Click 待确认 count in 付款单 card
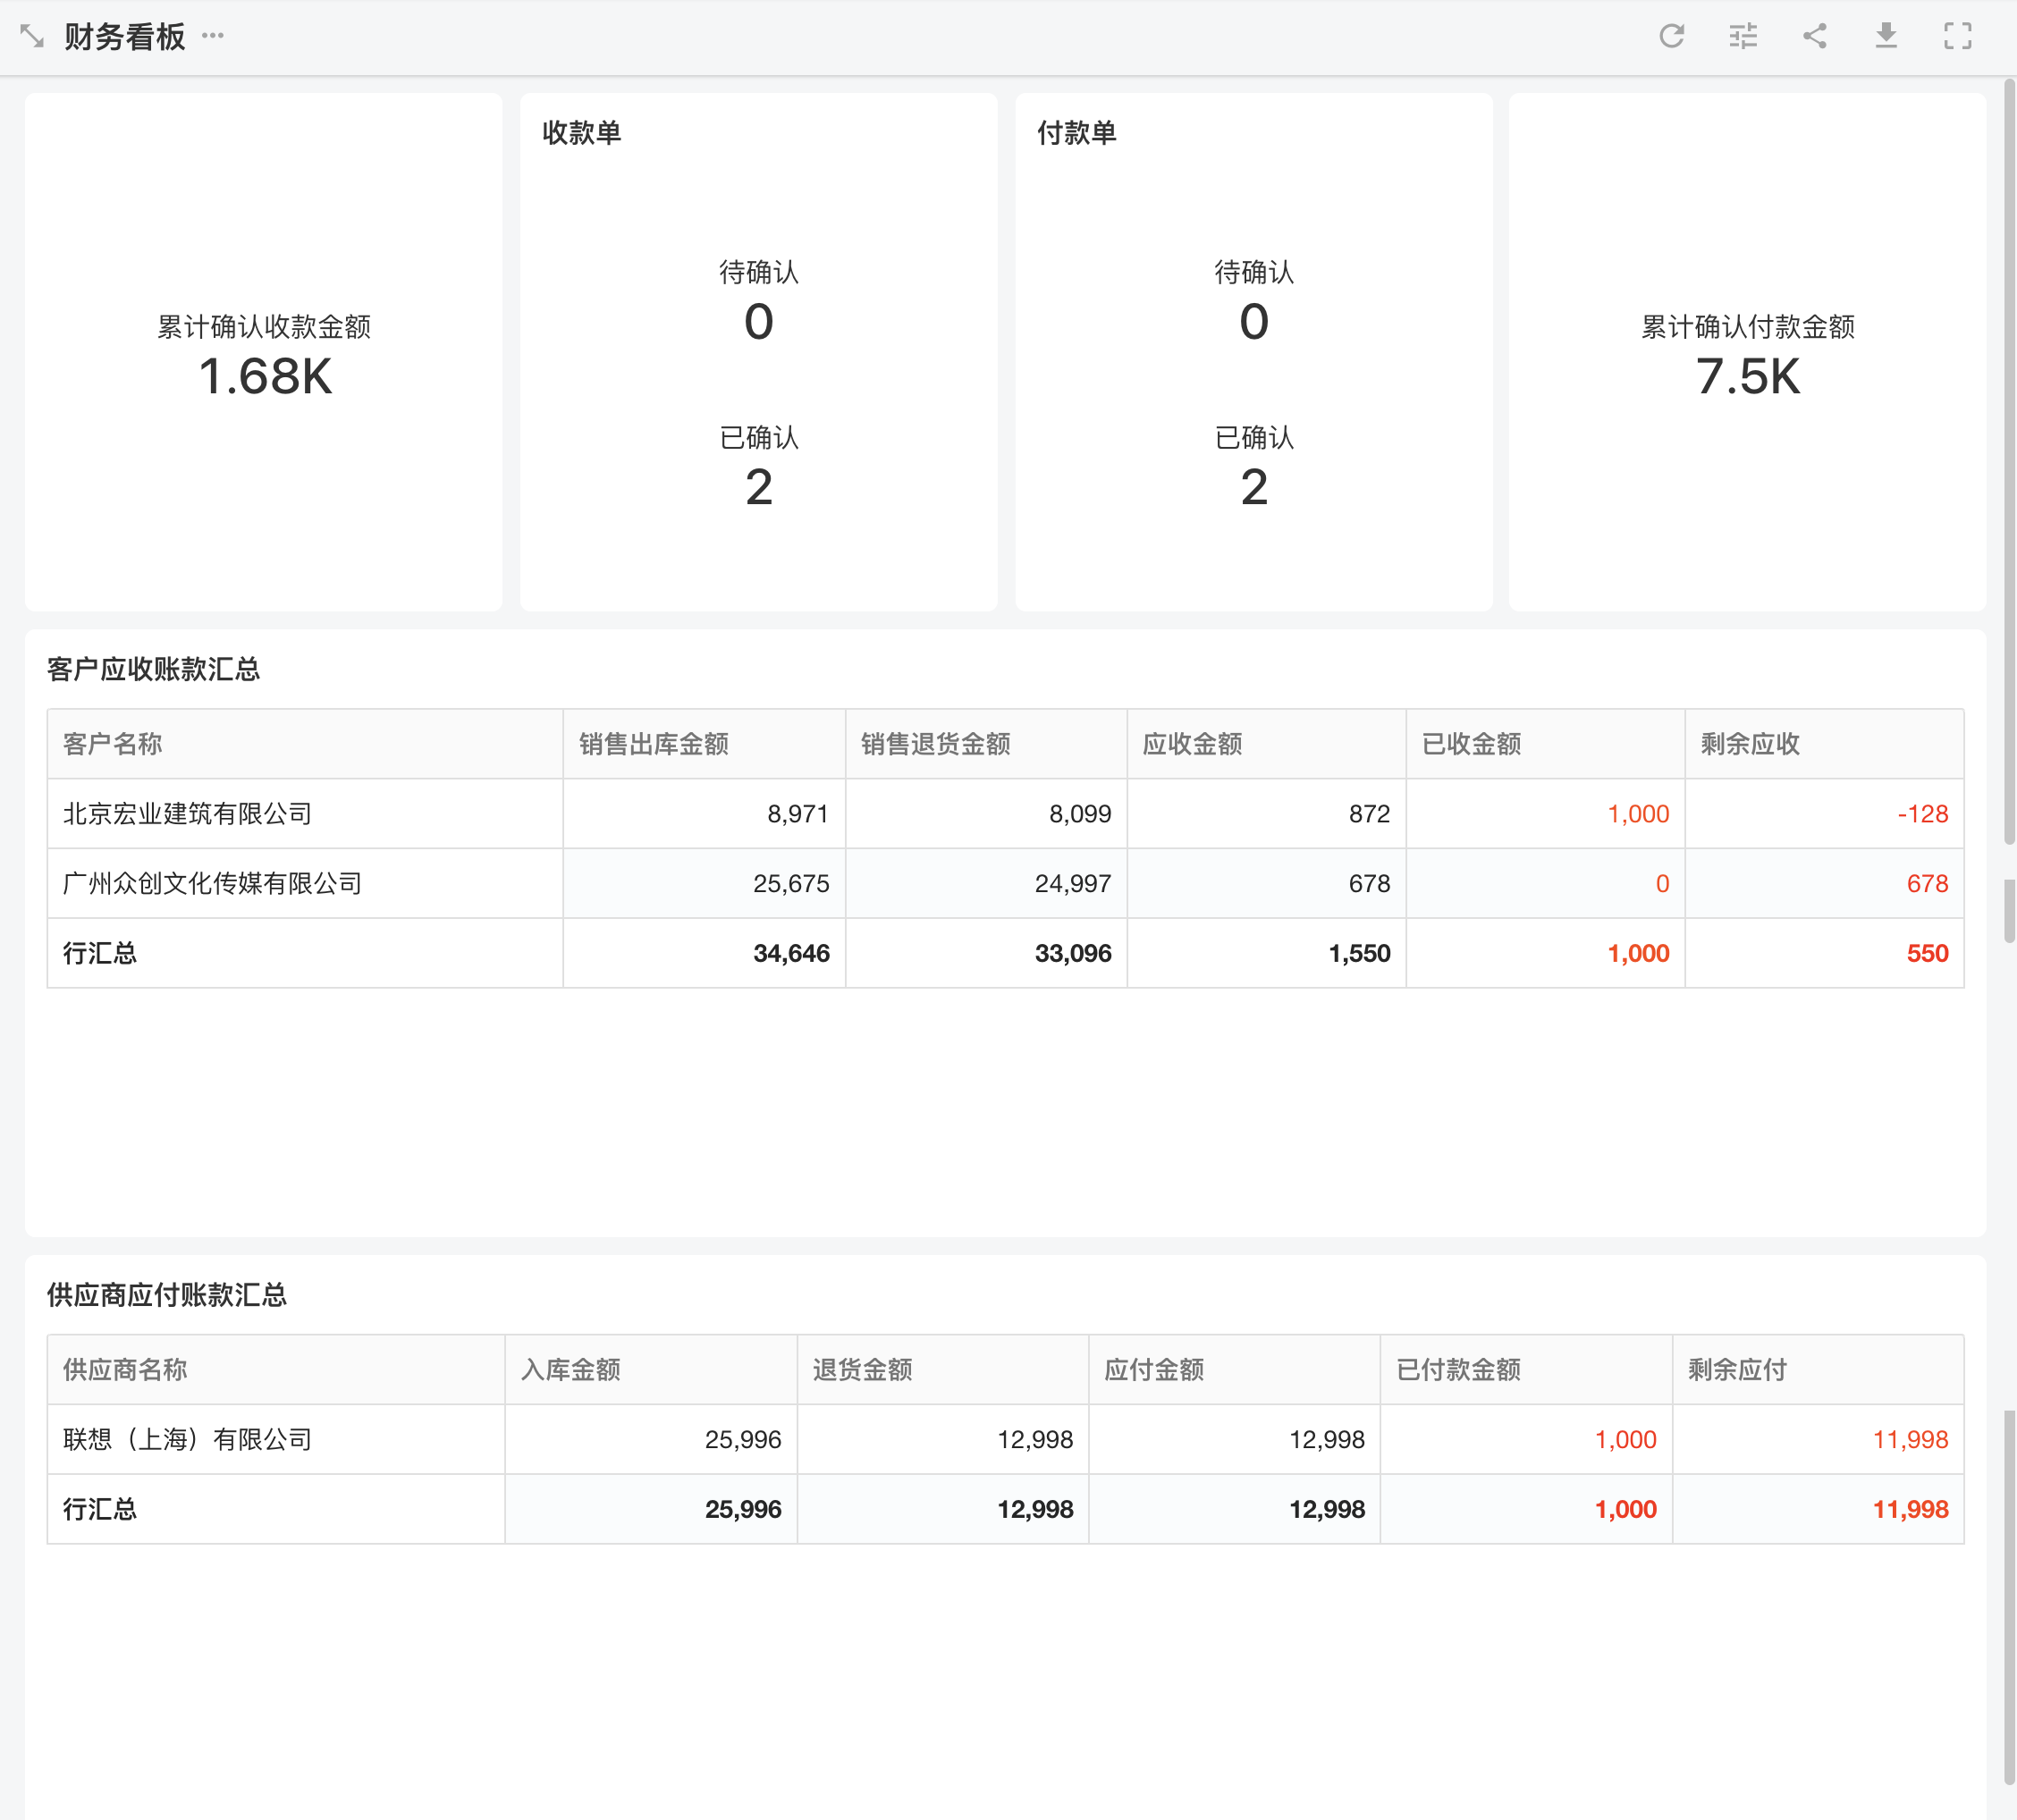 (x=1254, y=322)
